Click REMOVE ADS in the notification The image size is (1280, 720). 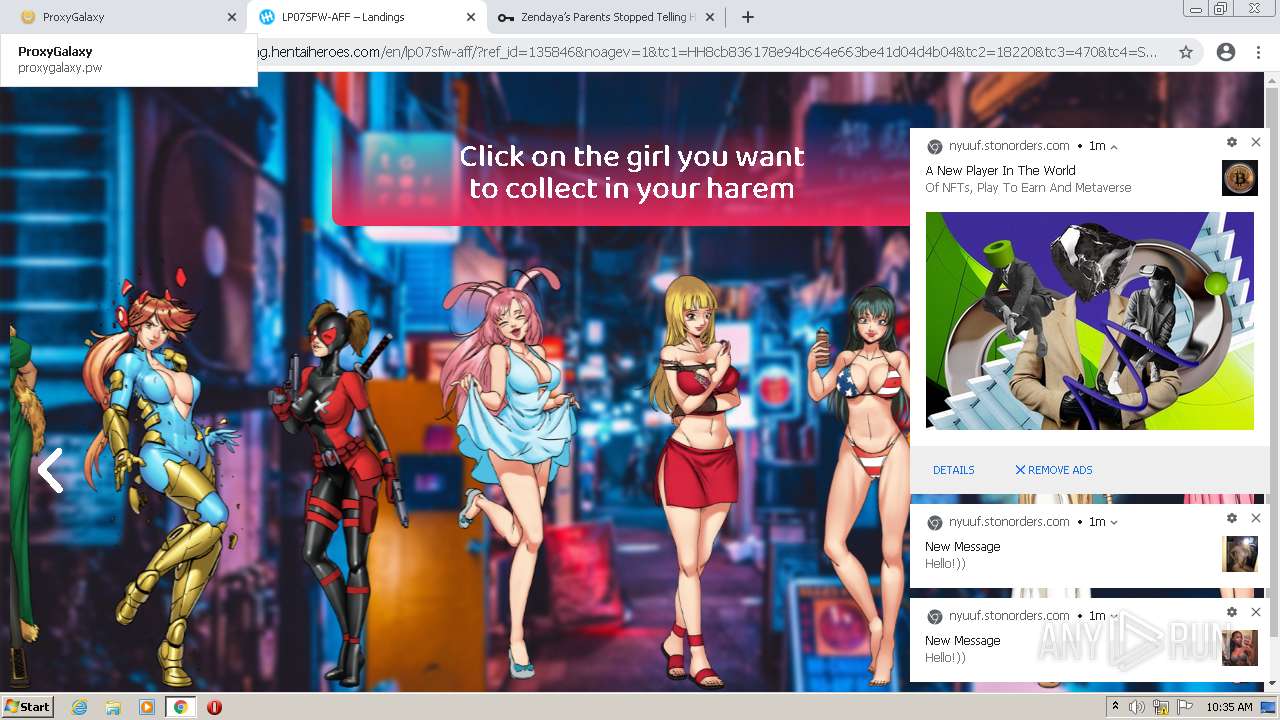[1054, 470]
